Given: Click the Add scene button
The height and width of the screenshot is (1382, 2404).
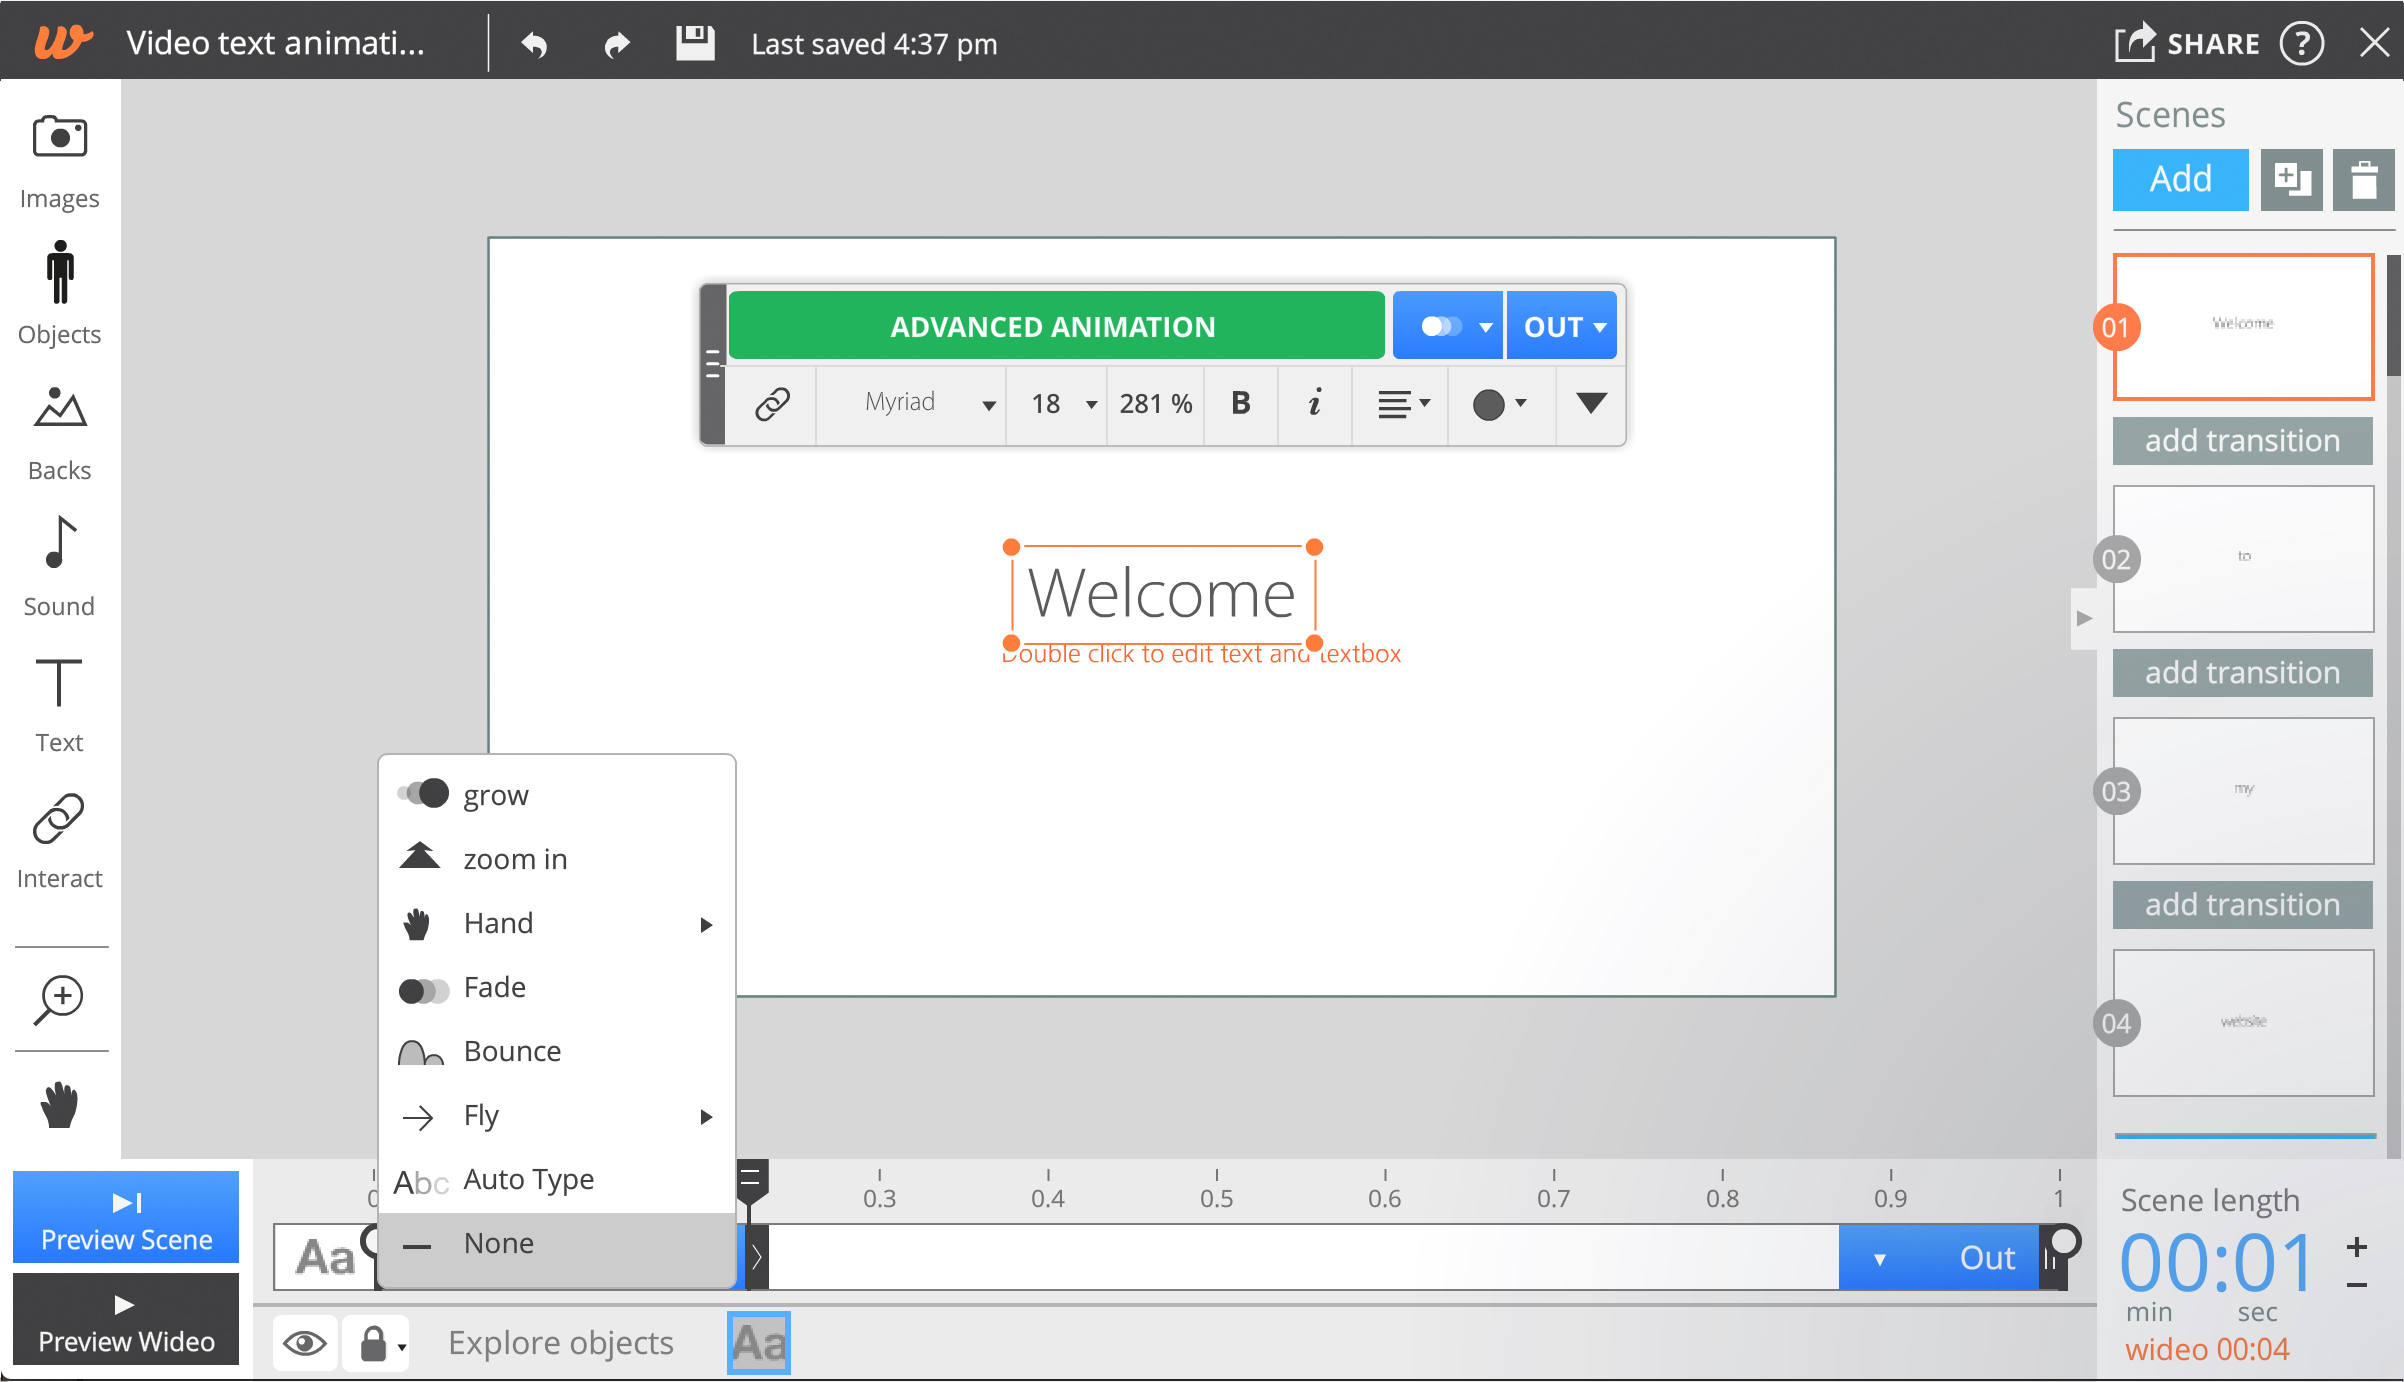Looking at the screenshot, I should (2181, 177).
